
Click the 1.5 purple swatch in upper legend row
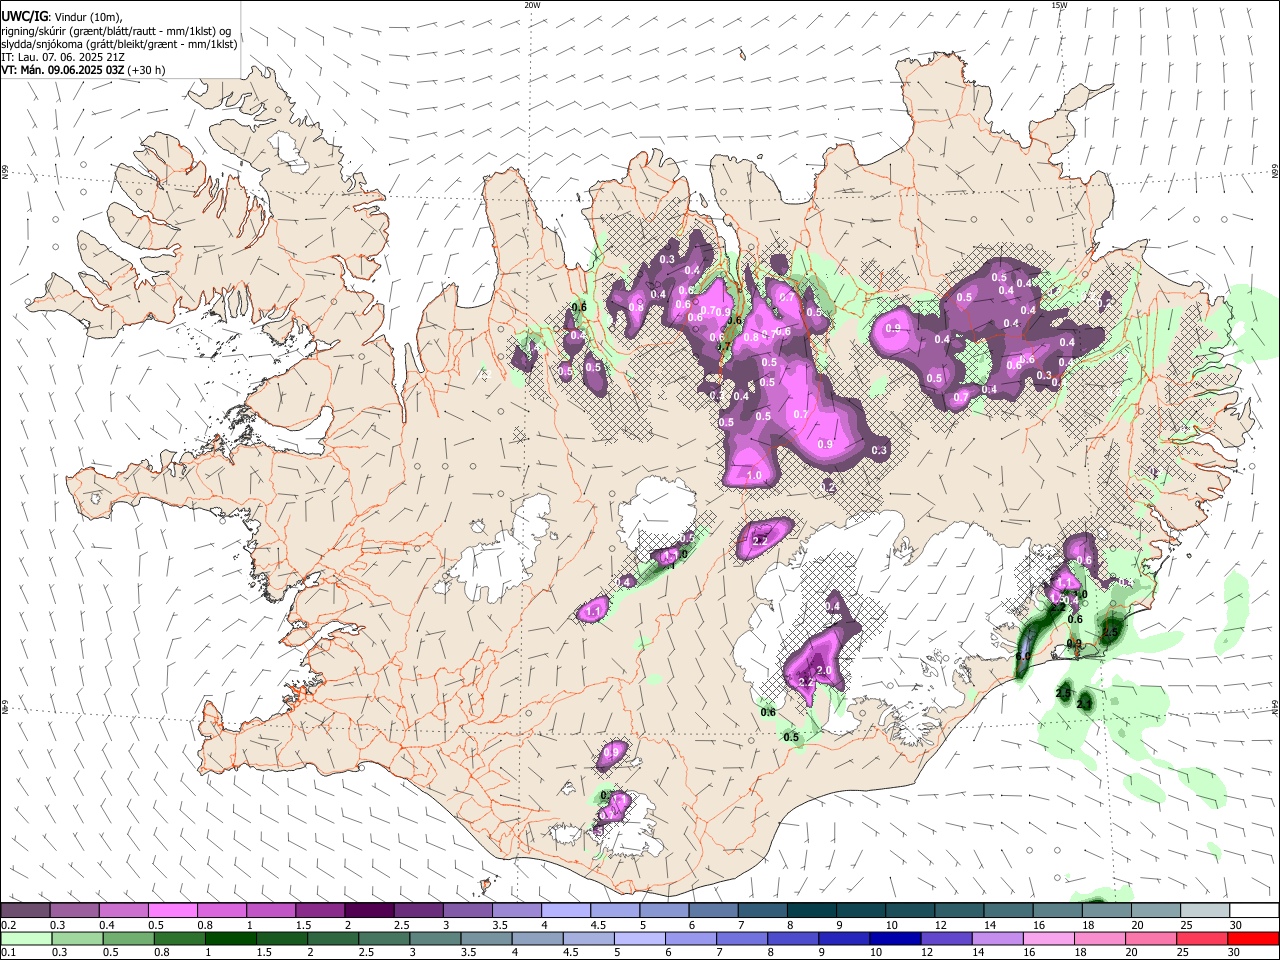click(x=319, y=911)
